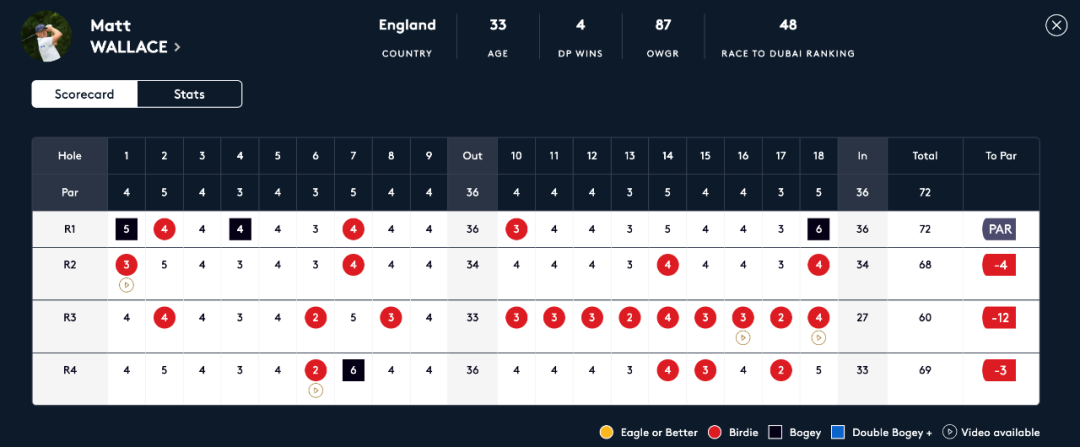Image resolution: width=1080 pixels, height=447 pixels.
Task: Switch to the Stats tab
Action: click(189, 94)
